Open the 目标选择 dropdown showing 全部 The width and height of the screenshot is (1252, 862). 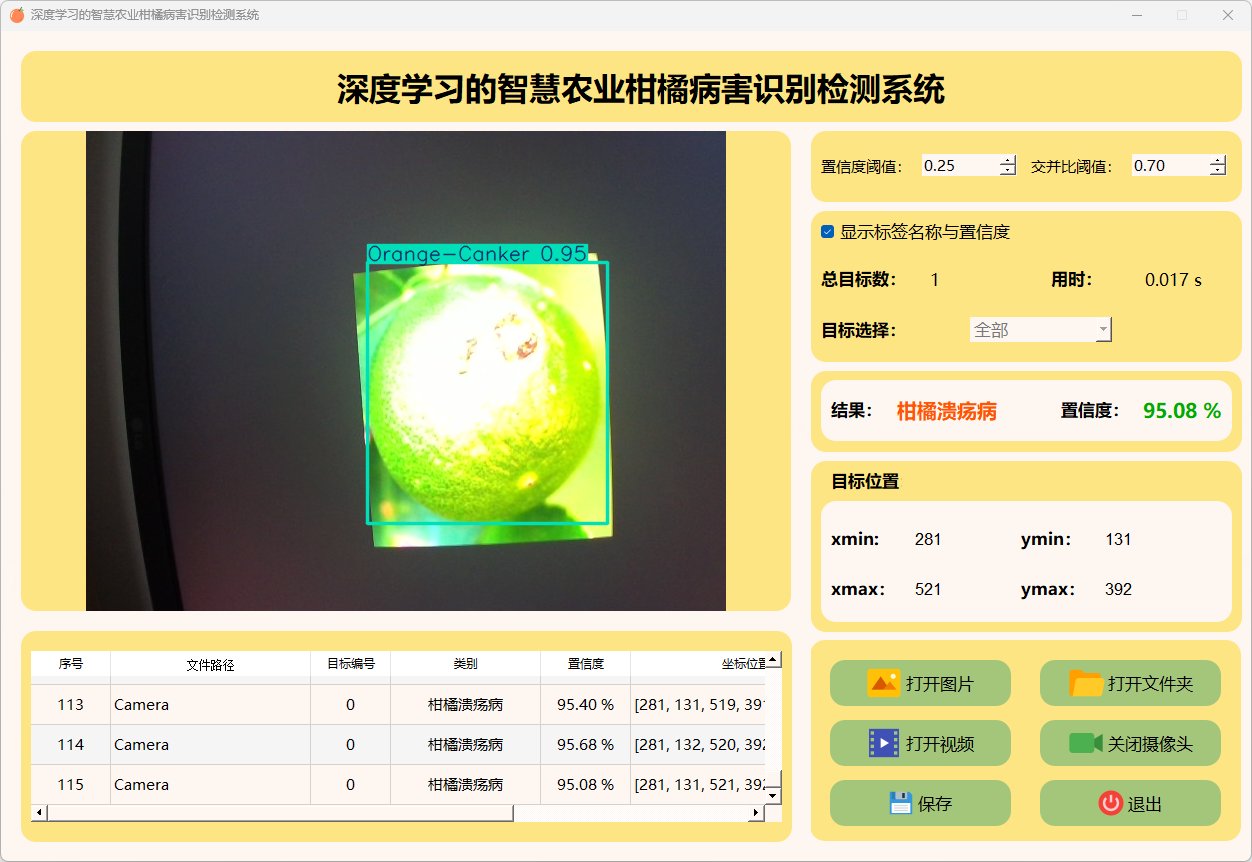pyautogui.click(x=1040, y=330)
